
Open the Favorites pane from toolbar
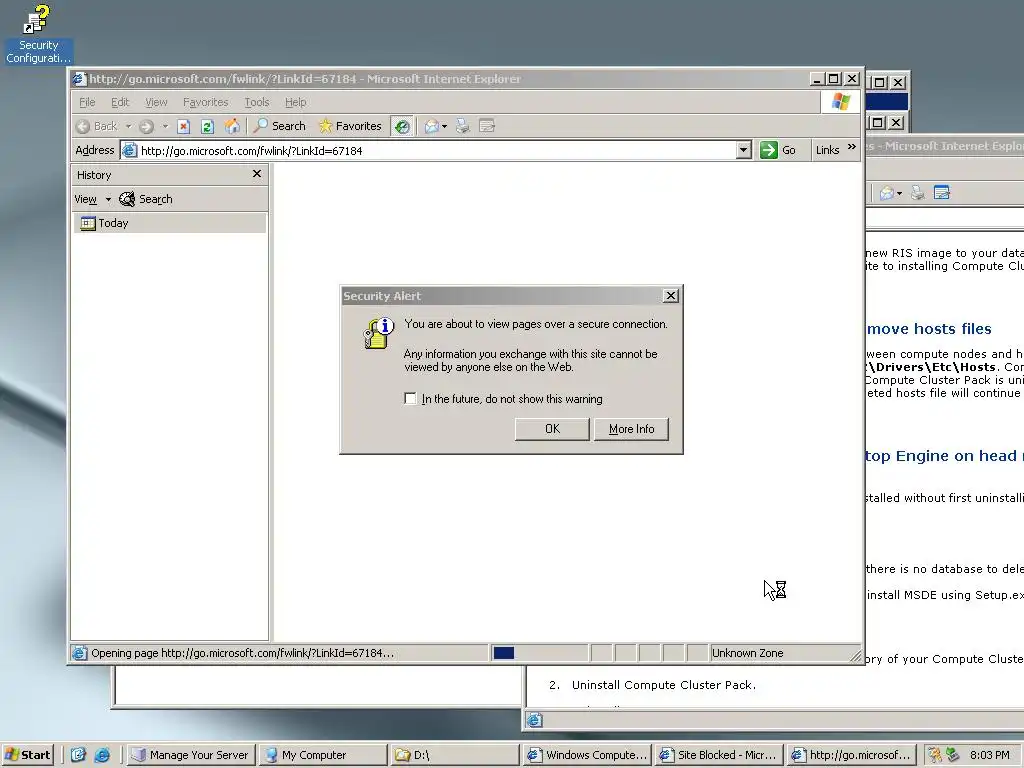pos(350,126)
